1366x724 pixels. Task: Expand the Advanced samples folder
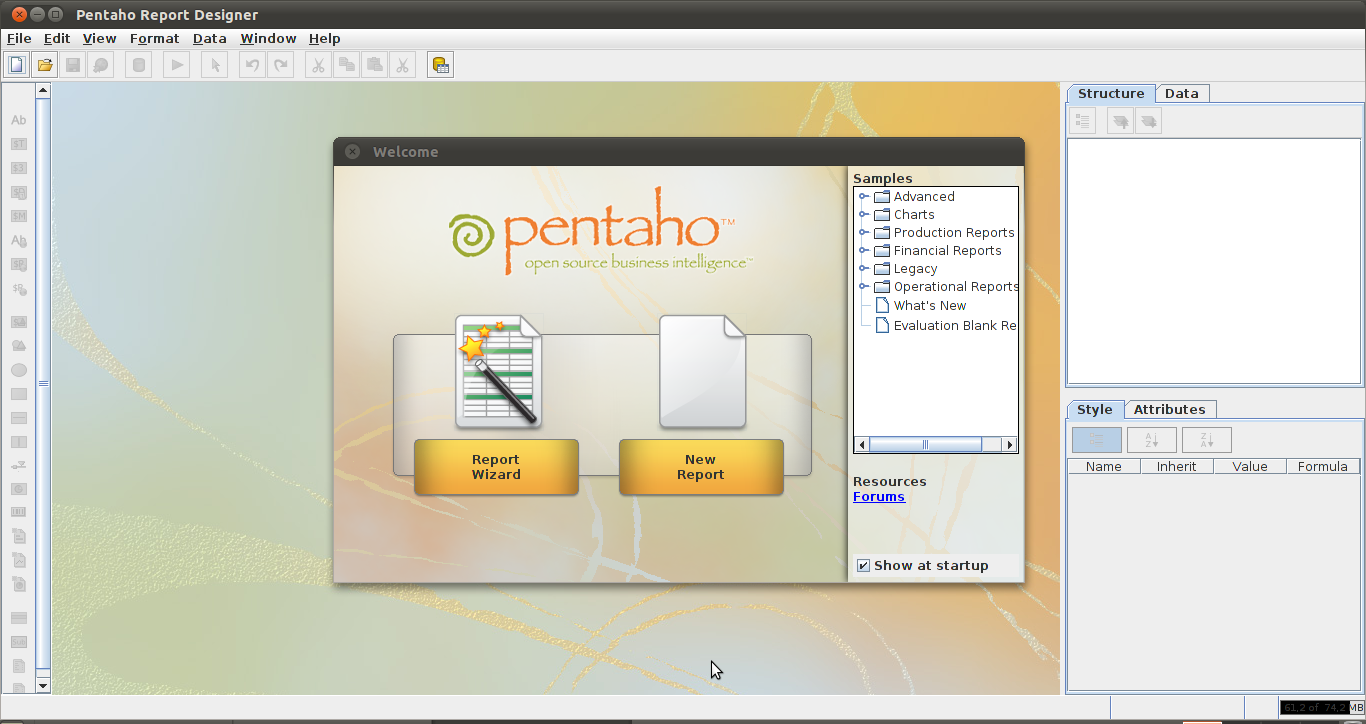click(x=863, y=197)
